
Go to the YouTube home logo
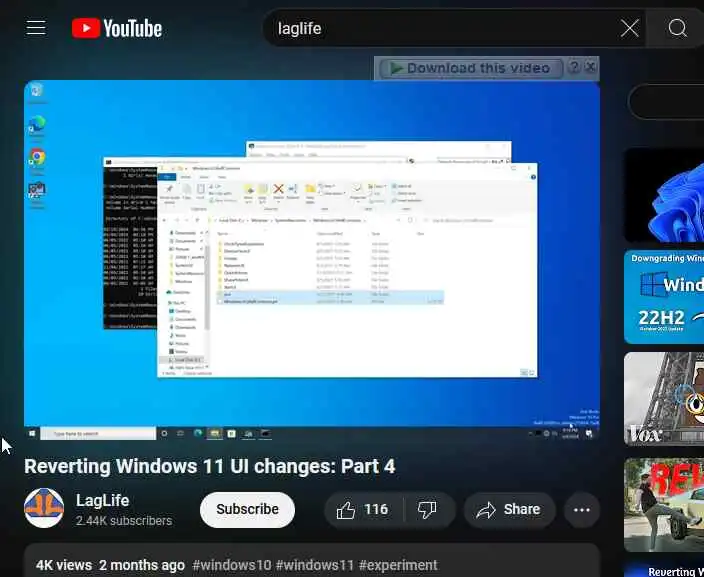[117, 28]
